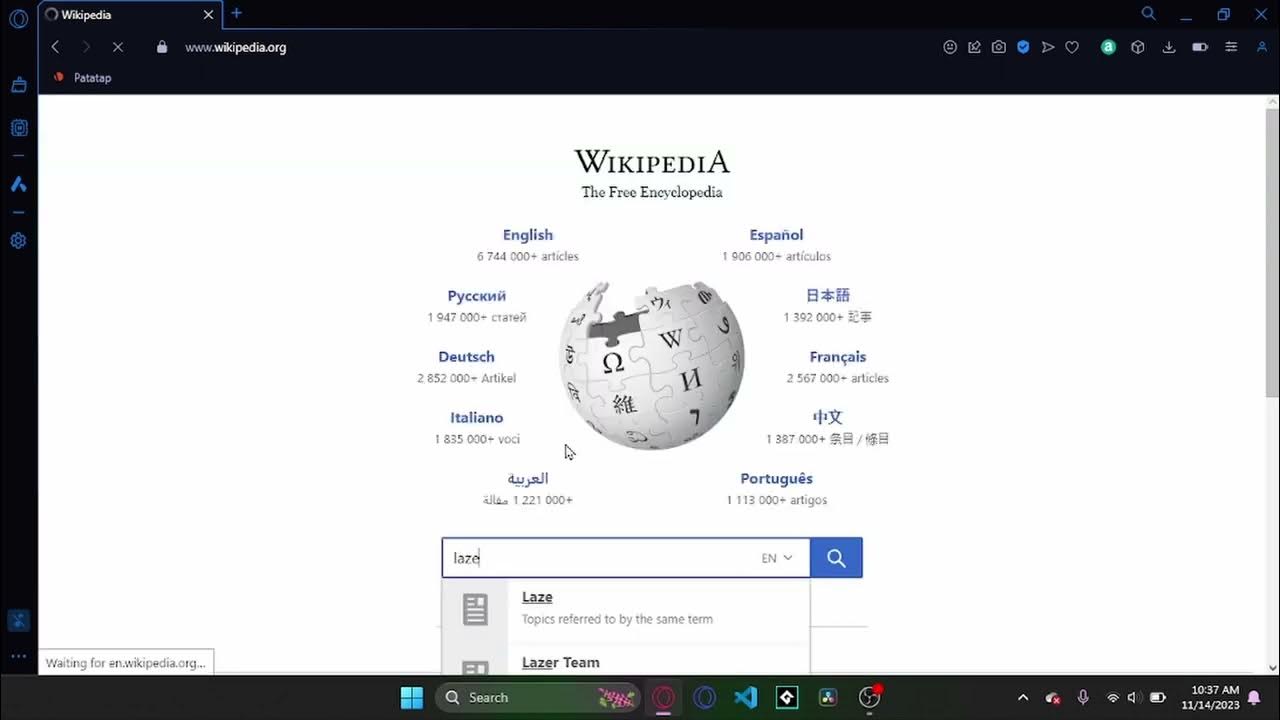Click the site padlock security icon

click(162, 47)
